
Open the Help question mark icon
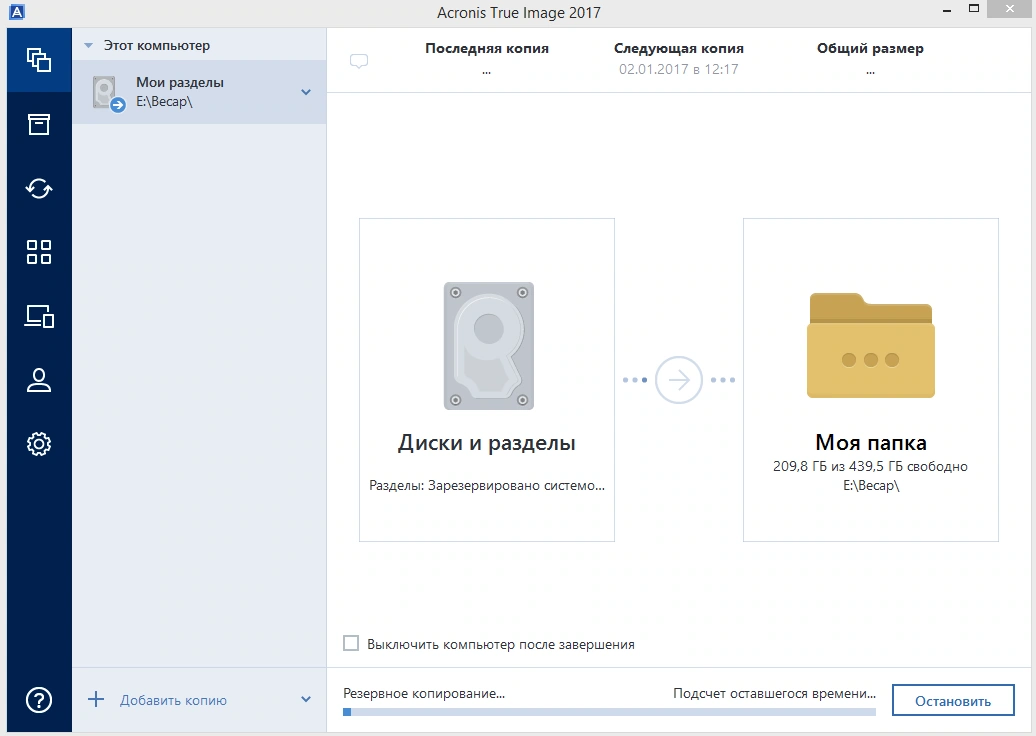coord(39,700)
